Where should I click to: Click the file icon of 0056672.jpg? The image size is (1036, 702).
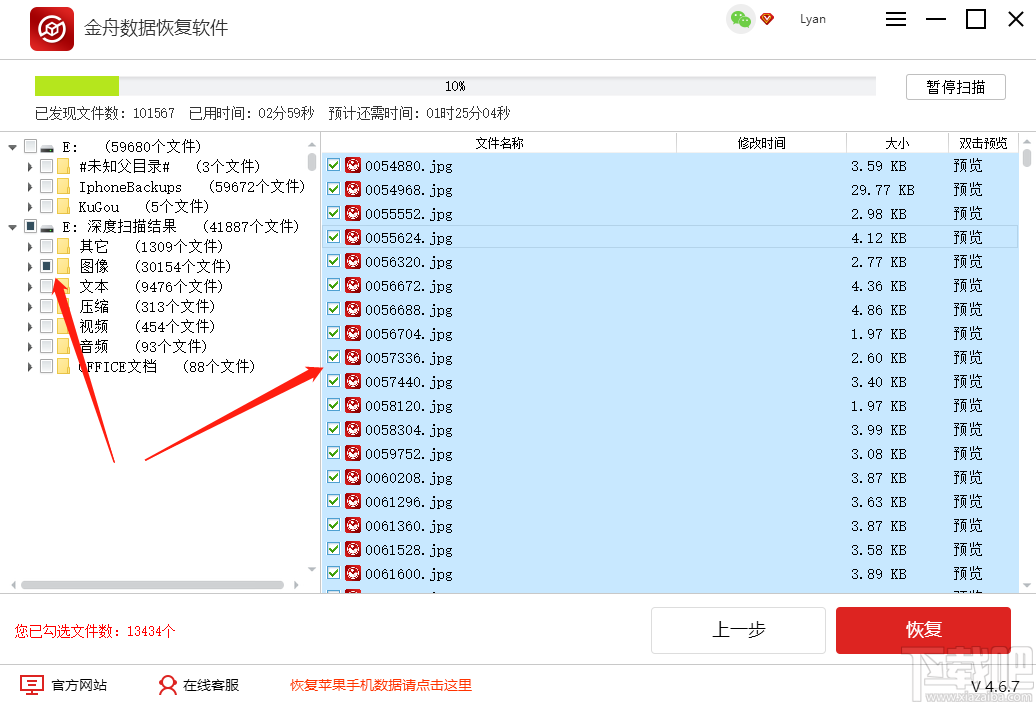(x=353, y=286)
